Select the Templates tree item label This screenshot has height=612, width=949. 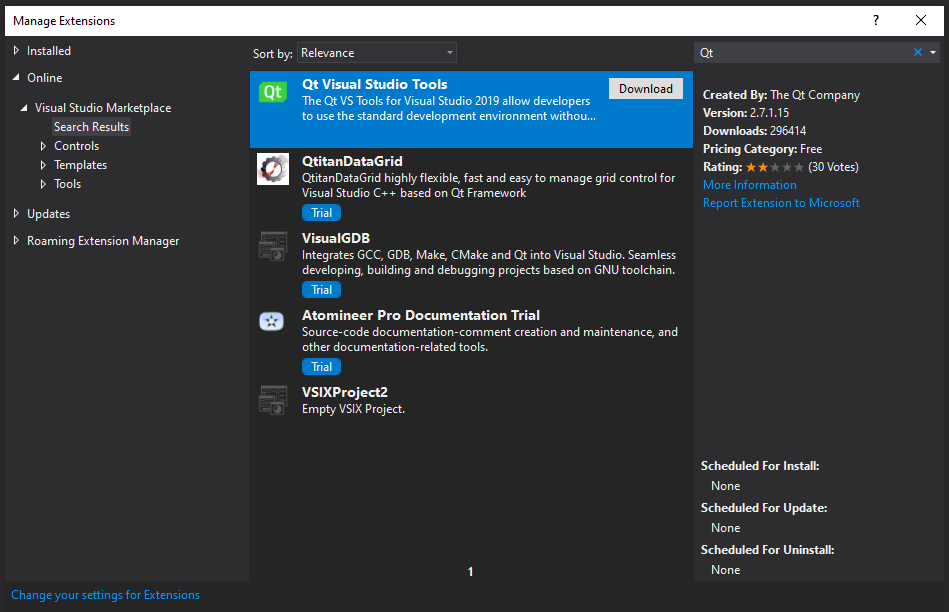(80, 165)
